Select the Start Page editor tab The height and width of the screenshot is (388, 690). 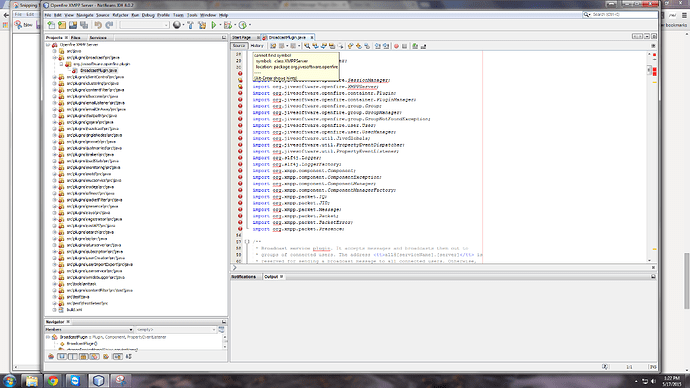(x=242, y=37)
